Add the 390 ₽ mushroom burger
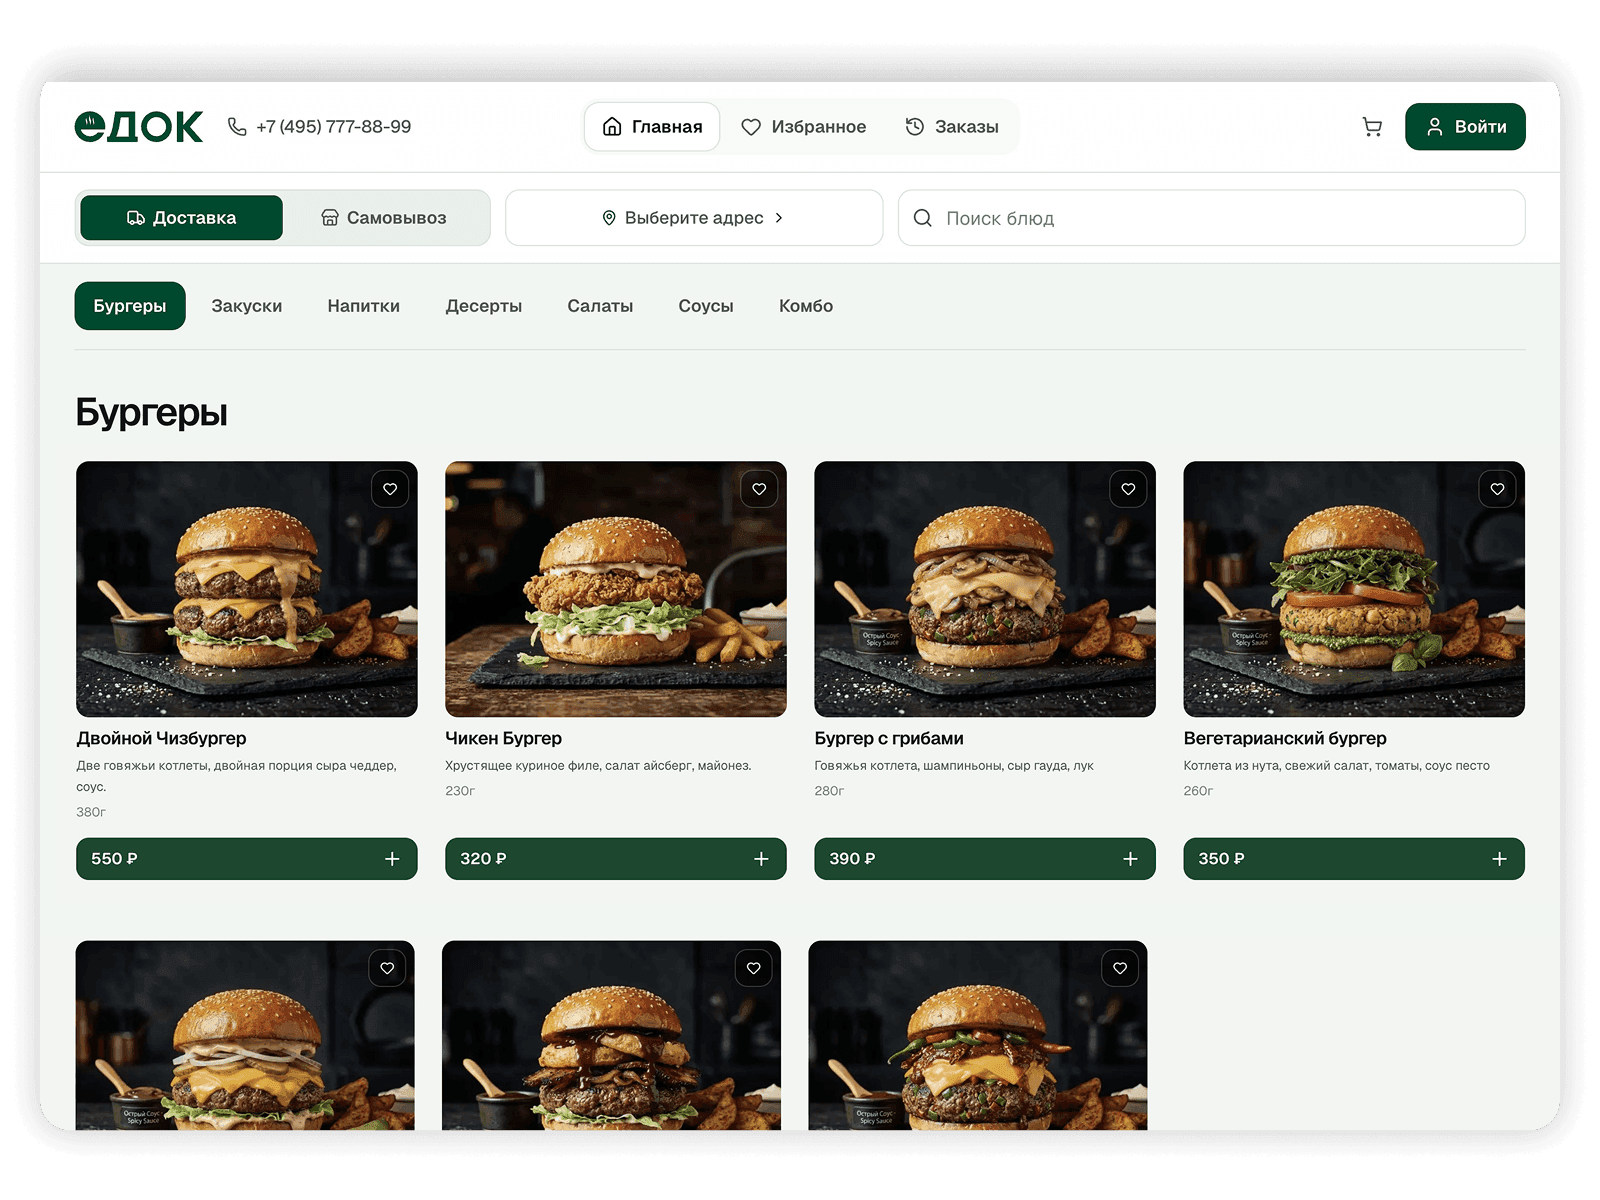Image resolution: width=1600 pixels, height=1200 pixels. (x=985, y=859)
